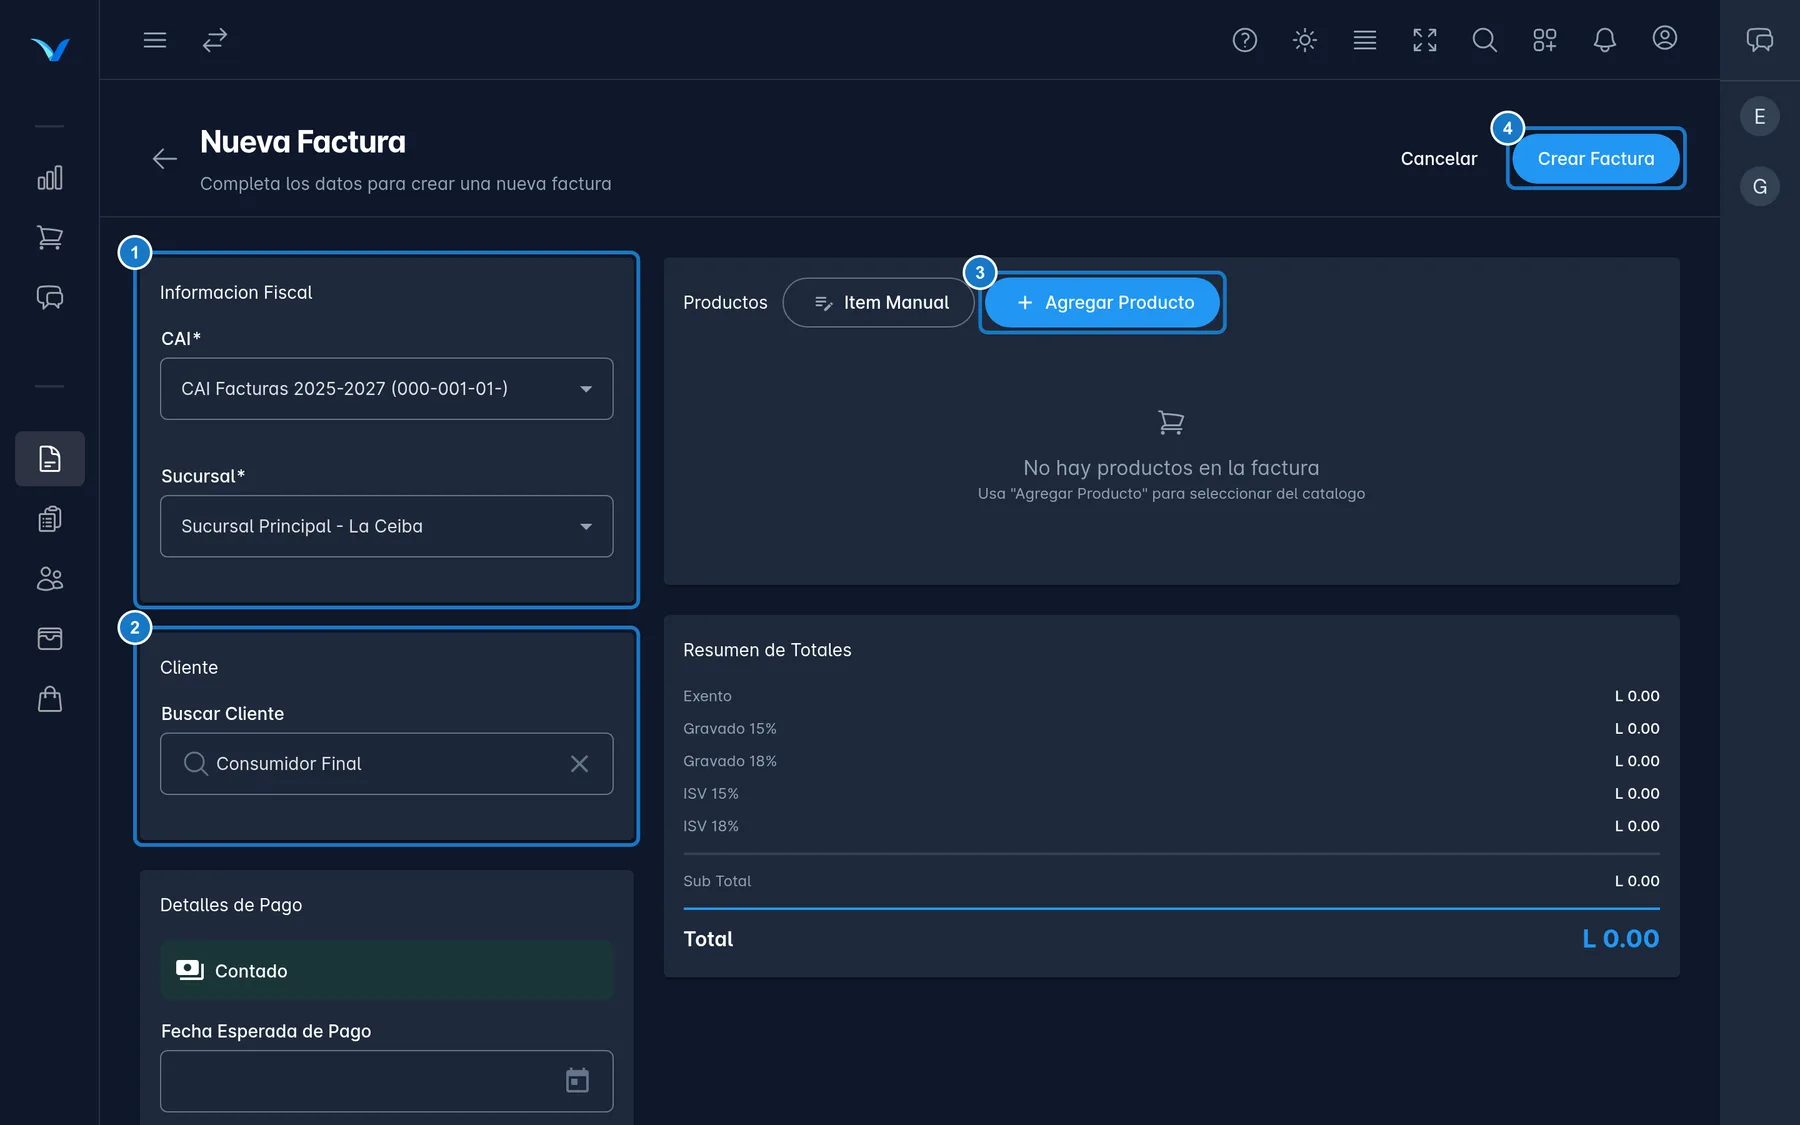Click the Cancelar button
The width and height of the screenshot is (1800, 1125).
click(x=1439, y=159)
